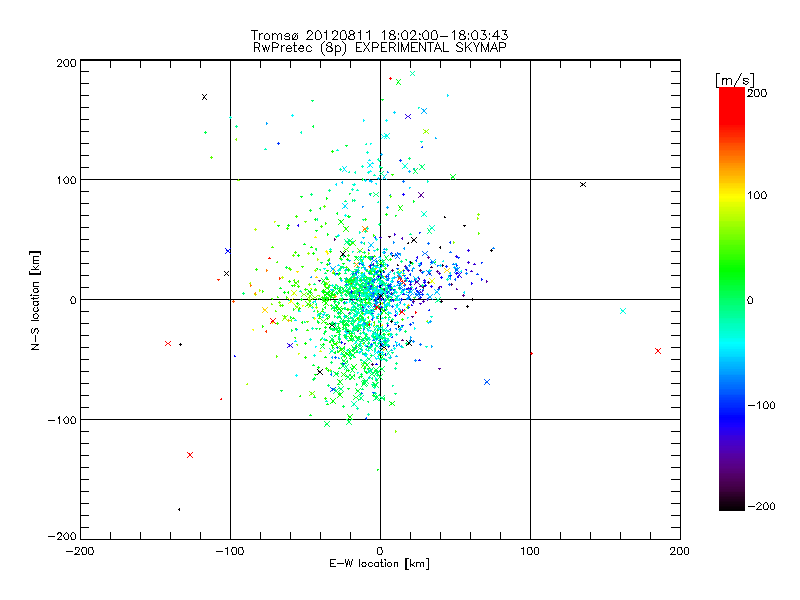Click the small black dot near bottom-left corner
Viewport: 800px width, 600px height.
click(x=179, y=509)
